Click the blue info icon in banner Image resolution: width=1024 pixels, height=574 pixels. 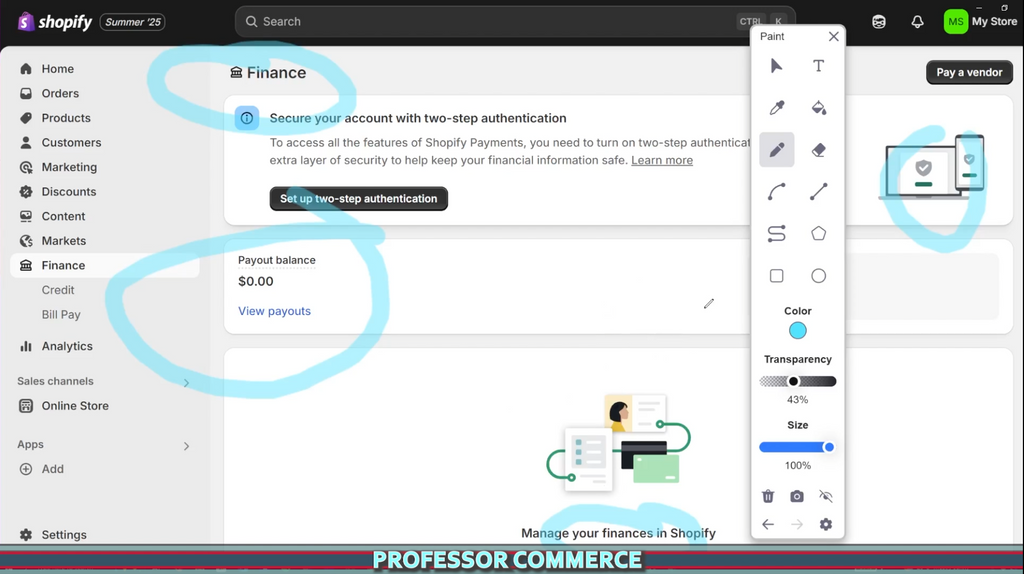point(247,118)
